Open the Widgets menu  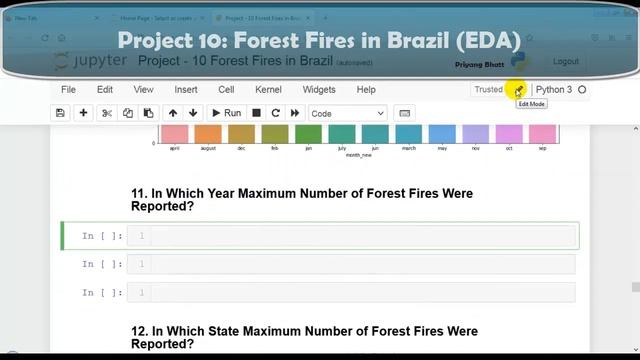319,89
